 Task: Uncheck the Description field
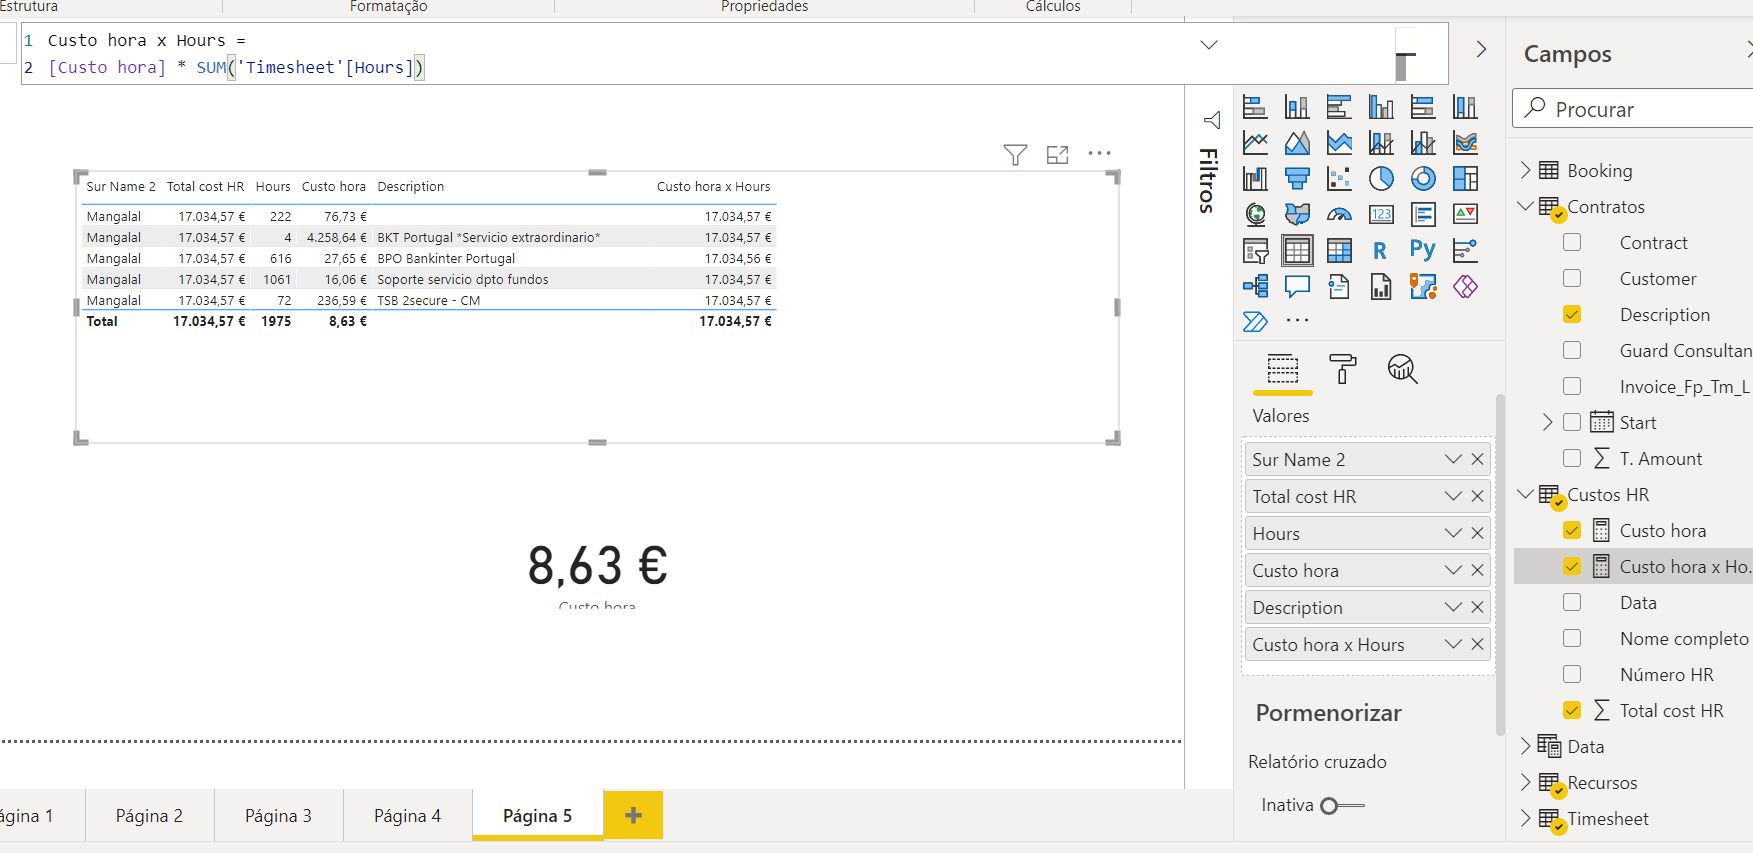[1572, 315]
